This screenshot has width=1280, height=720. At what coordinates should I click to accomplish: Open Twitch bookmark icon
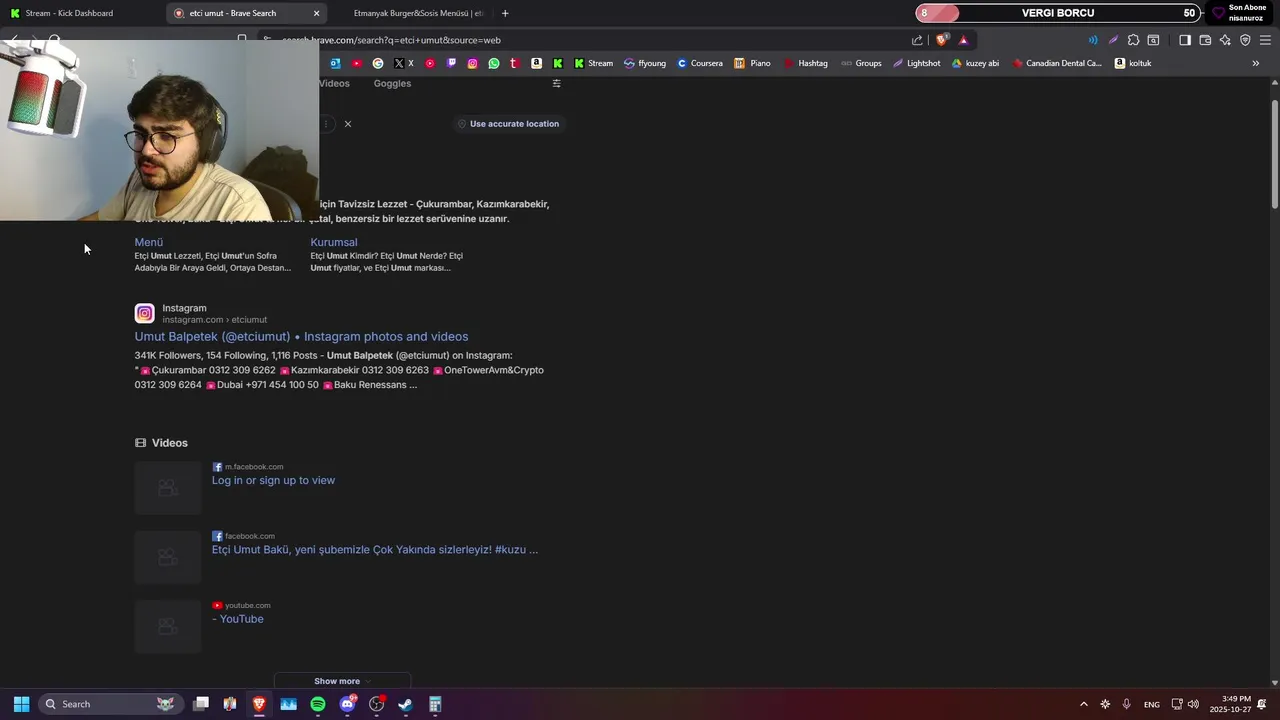pos(451,63)
